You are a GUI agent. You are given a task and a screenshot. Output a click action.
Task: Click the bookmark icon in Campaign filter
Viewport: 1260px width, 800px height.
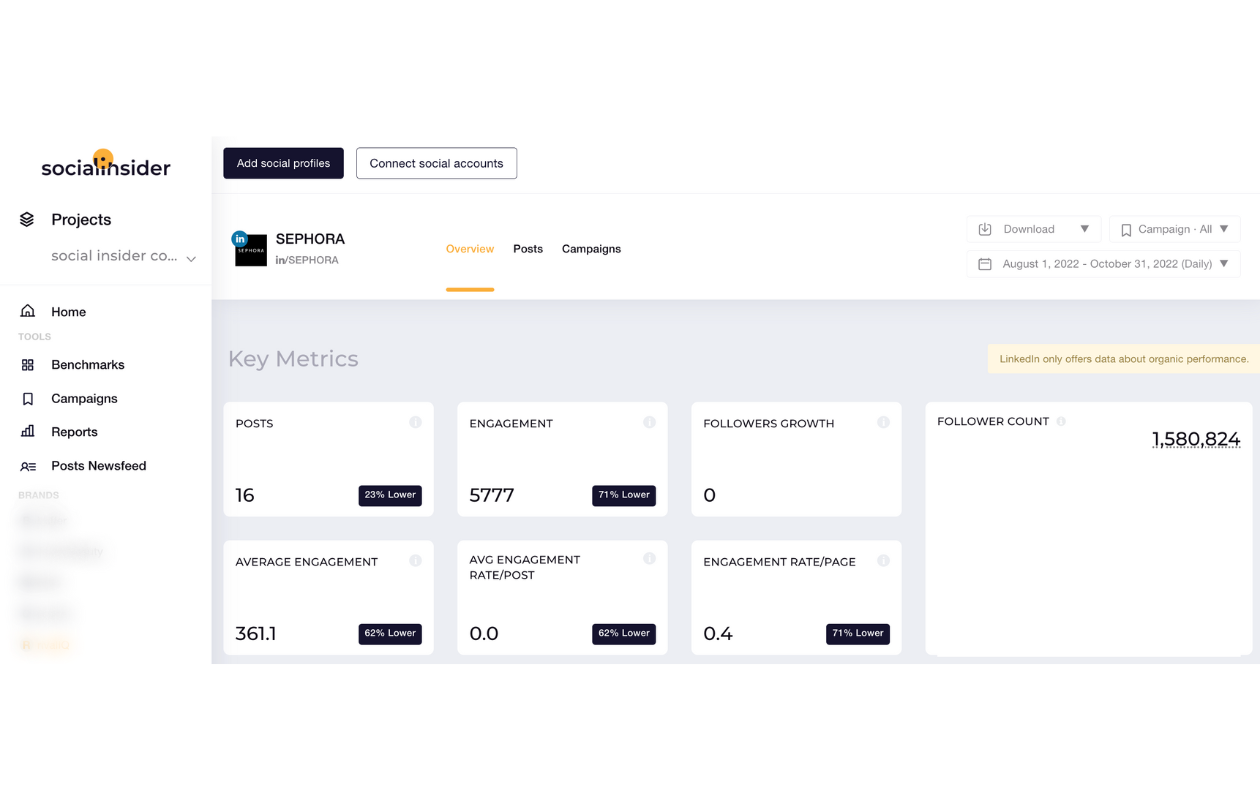pyautogui.click(x=1126, y=230)
